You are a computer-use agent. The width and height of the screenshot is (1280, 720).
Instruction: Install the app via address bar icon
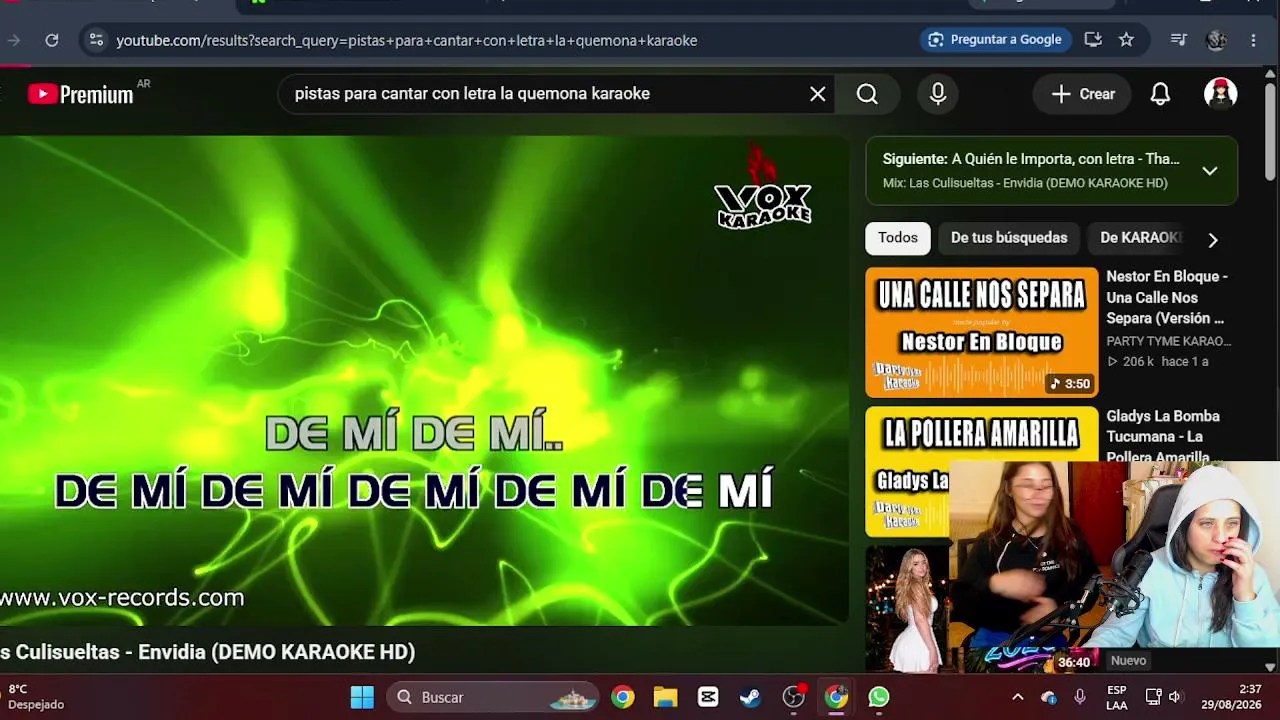click(x=1093, y=40)
